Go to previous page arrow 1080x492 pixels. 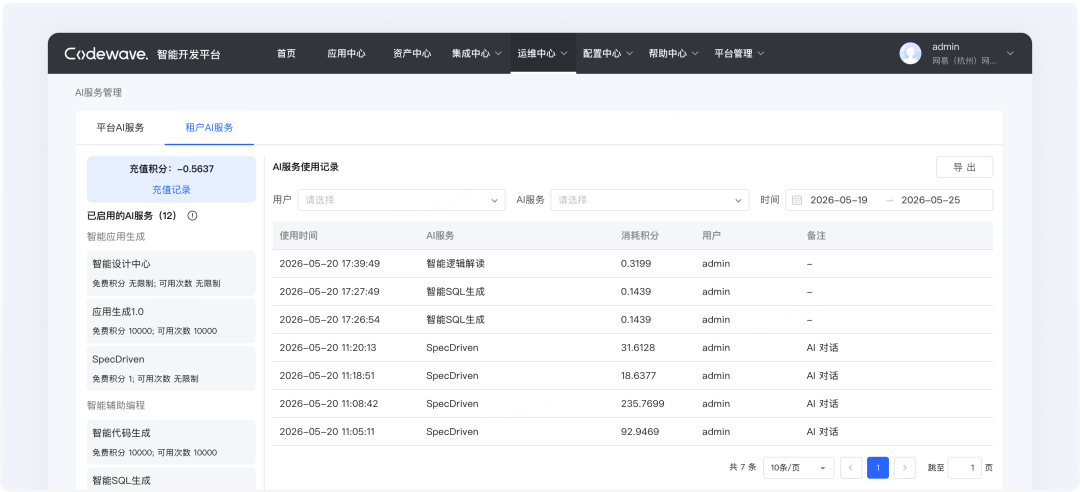pyautogui.click(x=851, y=467)
